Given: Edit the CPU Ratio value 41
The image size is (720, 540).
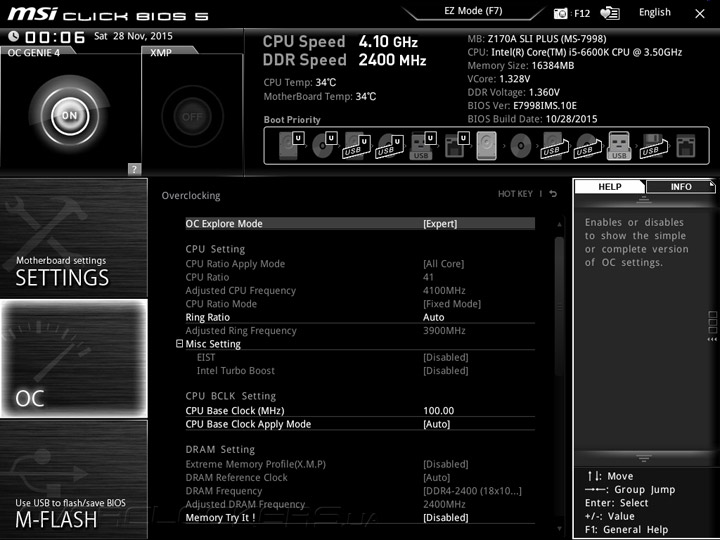Looking at the screenshot, I should pyautogui.click(x=428, y=277).
